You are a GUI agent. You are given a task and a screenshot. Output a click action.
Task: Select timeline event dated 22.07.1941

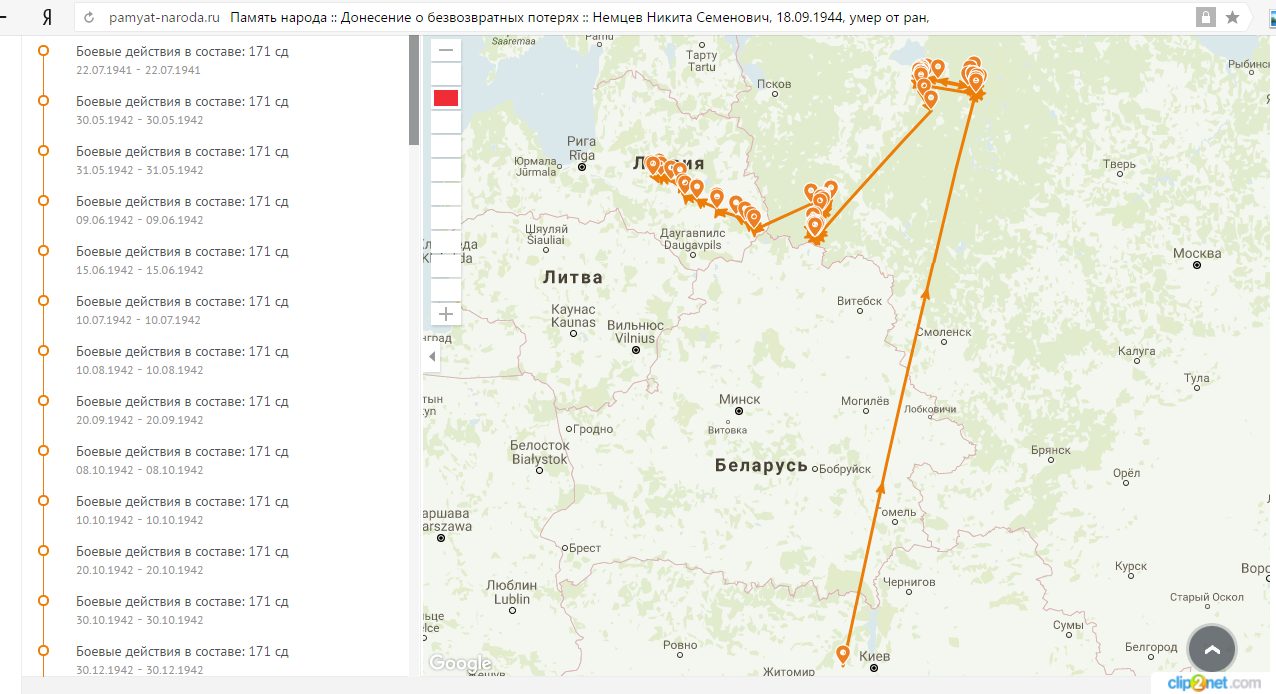(x=182, y=60)
